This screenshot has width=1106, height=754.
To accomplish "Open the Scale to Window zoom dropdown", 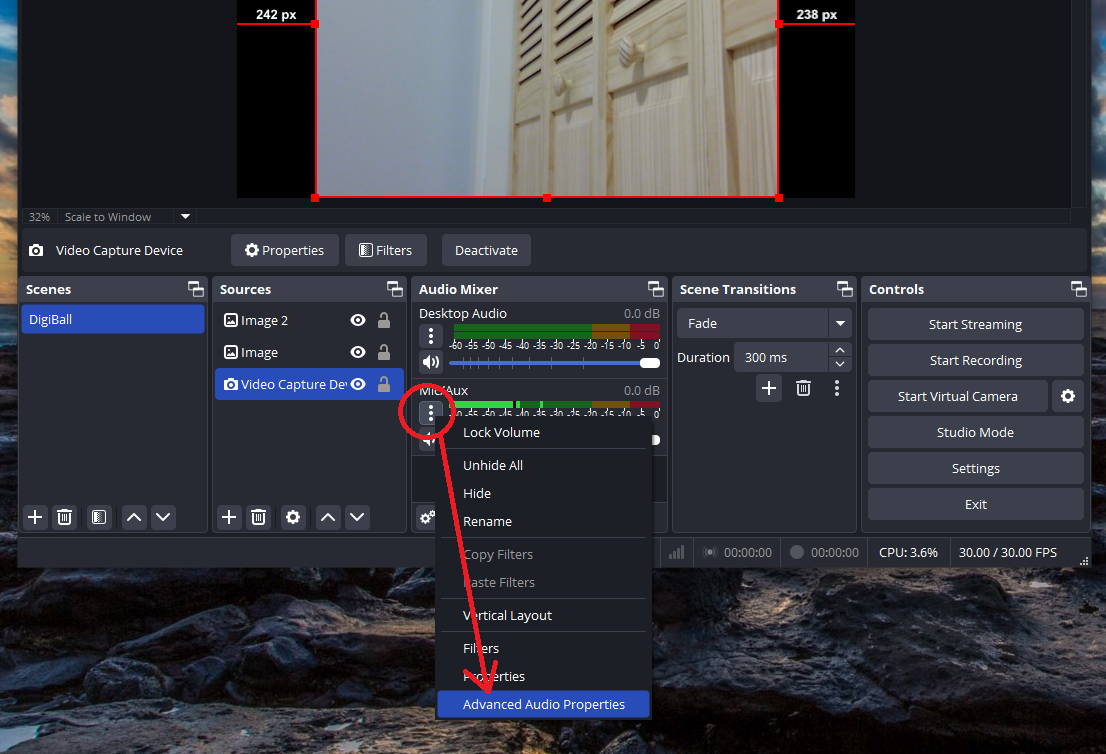I will coord(185,217).
